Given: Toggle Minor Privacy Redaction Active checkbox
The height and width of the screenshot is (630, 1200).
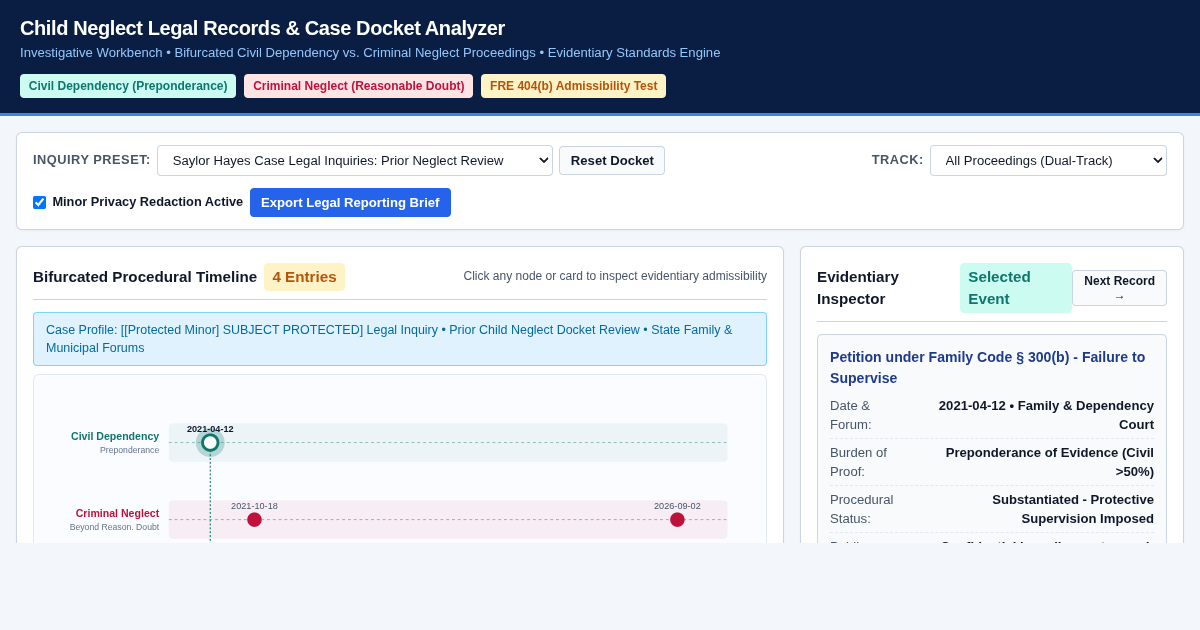Looking at the screenshot, I should (x=40, y=202).
